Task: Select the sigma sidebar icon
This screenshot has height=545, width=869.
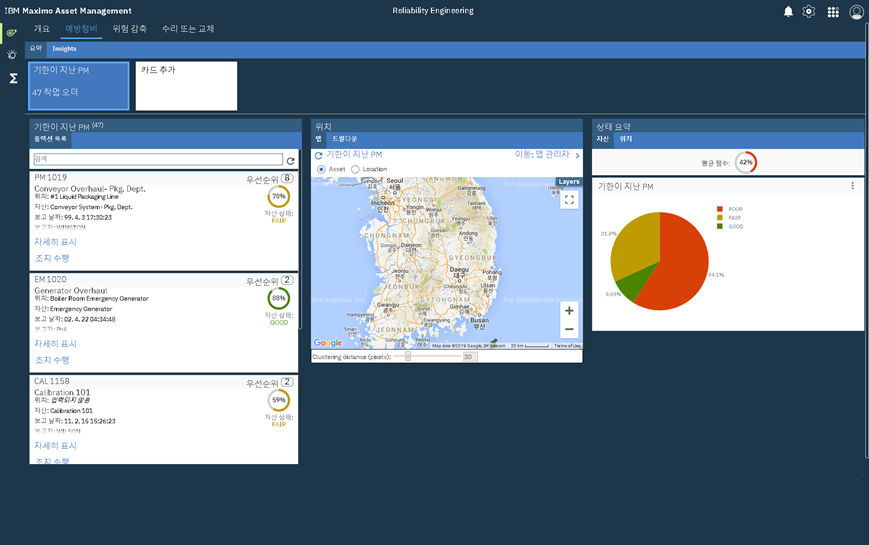Action: click(x=13, y=78)
